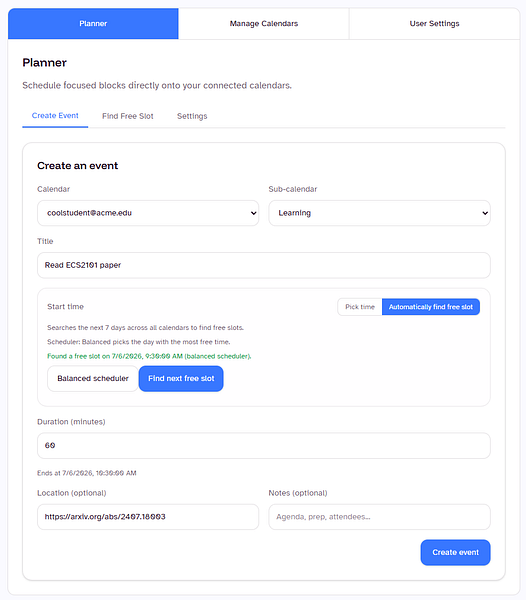Viewport: 526px width, 600px height.
Task: Click the Duration minutes input field
Action: tap(264, 445)
